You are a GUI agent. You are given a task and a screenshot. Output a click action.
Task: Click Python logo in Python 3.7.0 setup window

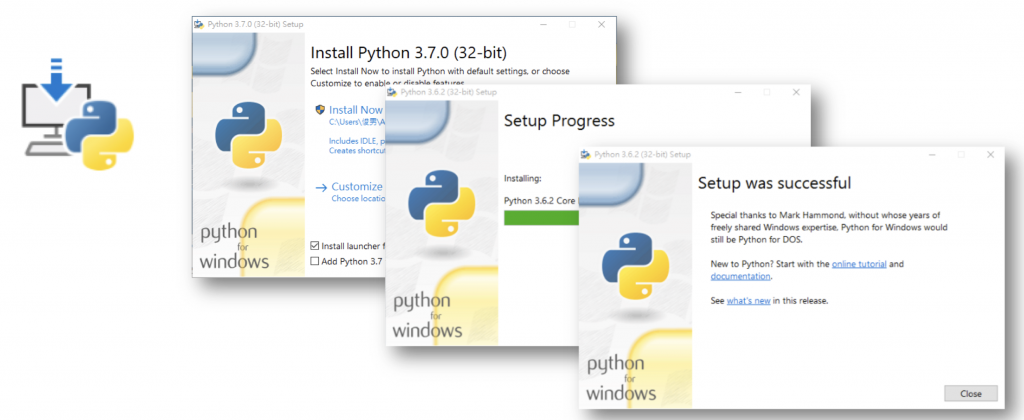click(x=249, y=135)
